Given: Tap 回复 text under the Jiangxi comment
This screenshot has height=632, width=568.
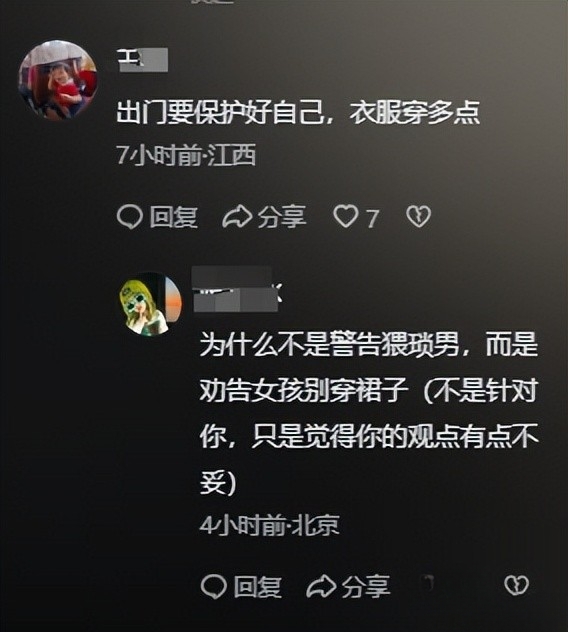Looking at the screenshot, I should (x=174, y=217).
